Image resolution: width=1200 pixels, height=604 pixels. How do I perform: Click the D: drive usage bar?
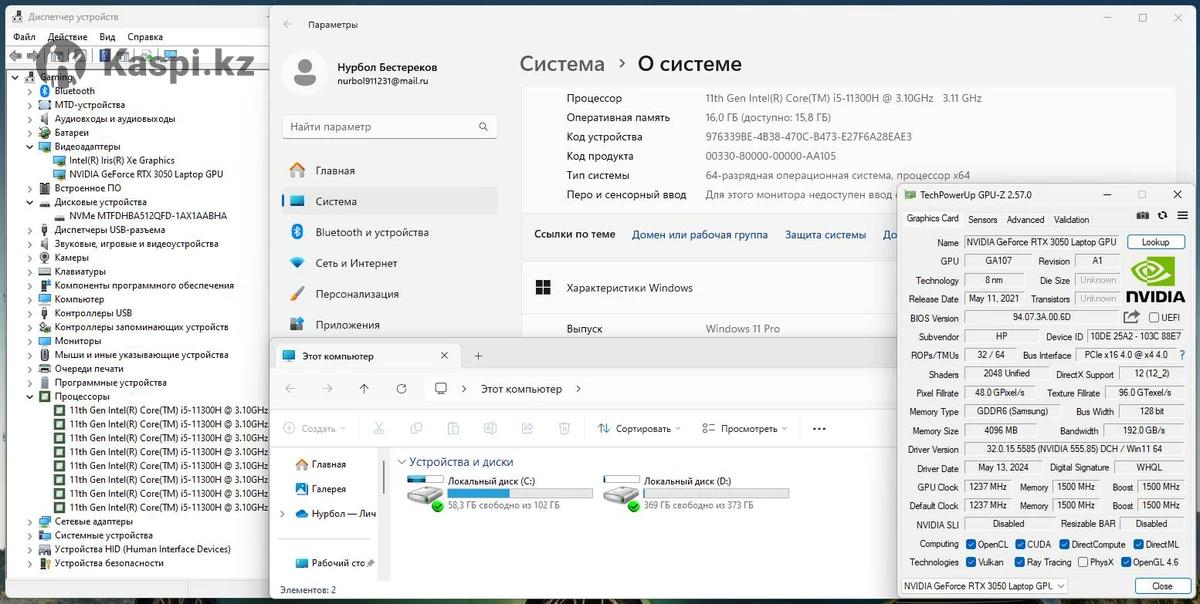click(x=716, y=493)
